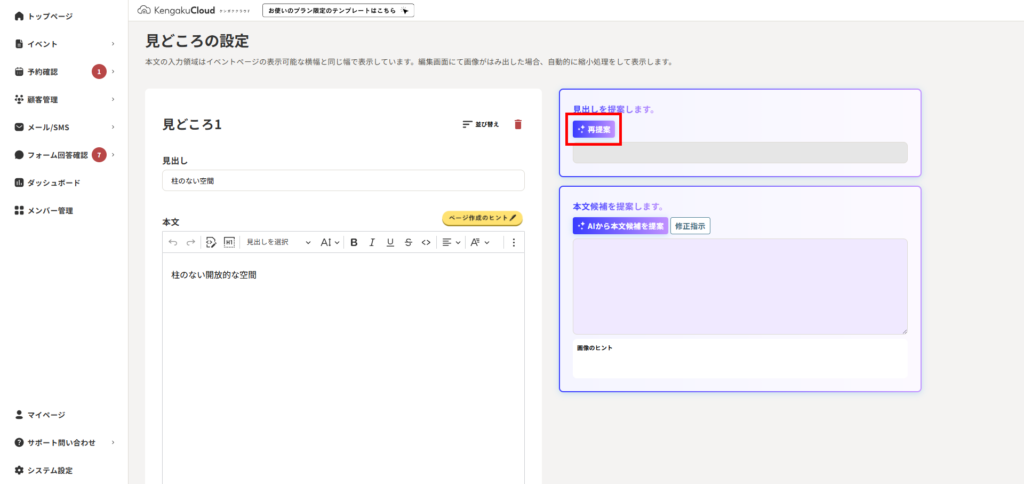Click the red trash delete icon

[518, 124]
